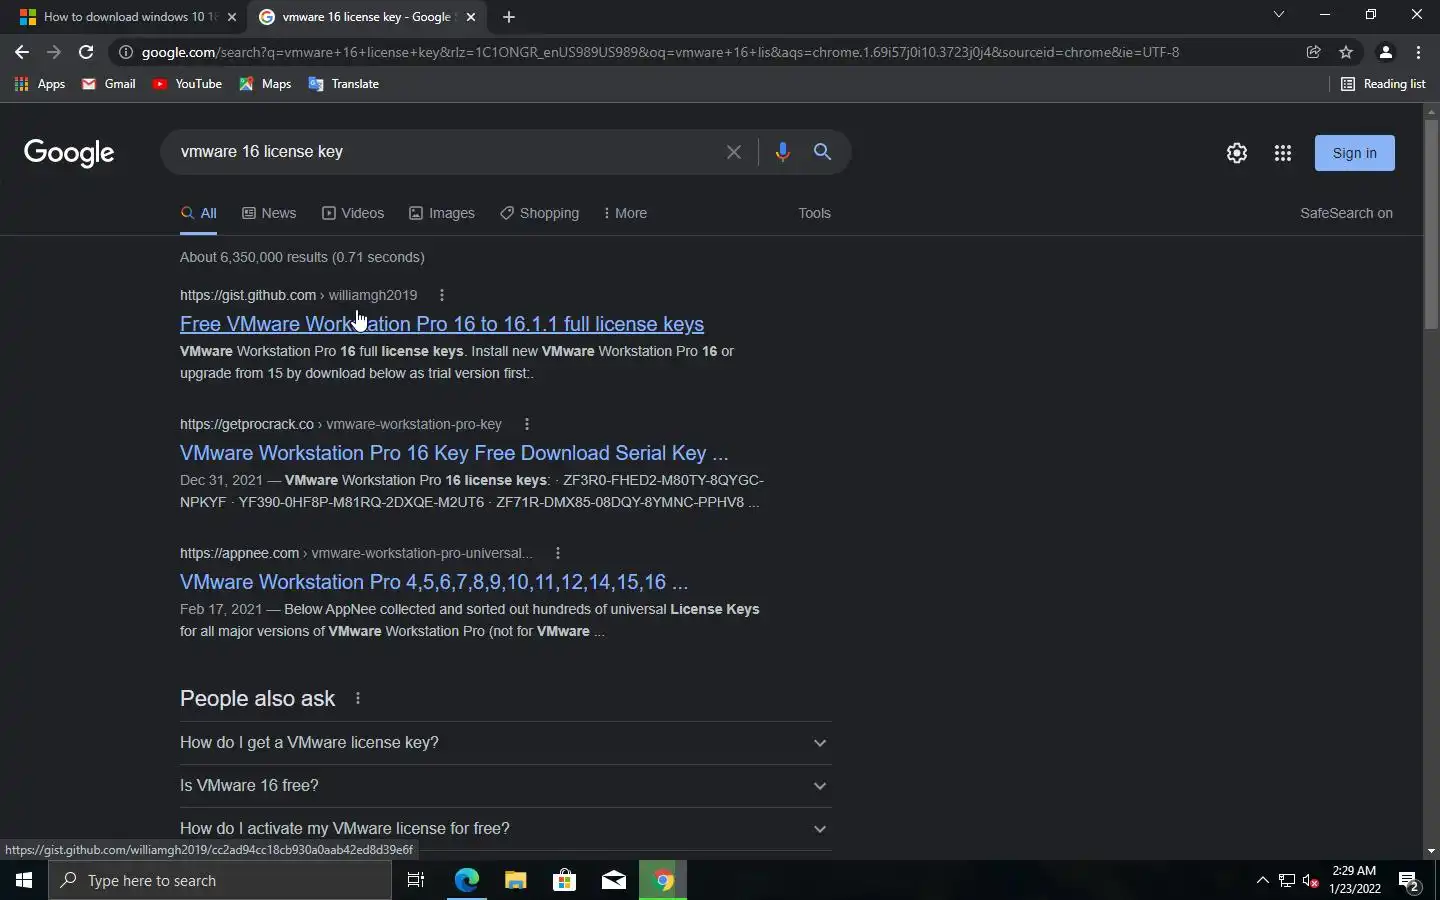Open the notification center
This screenshot has height=900, width=1440.
point(1409,881)
